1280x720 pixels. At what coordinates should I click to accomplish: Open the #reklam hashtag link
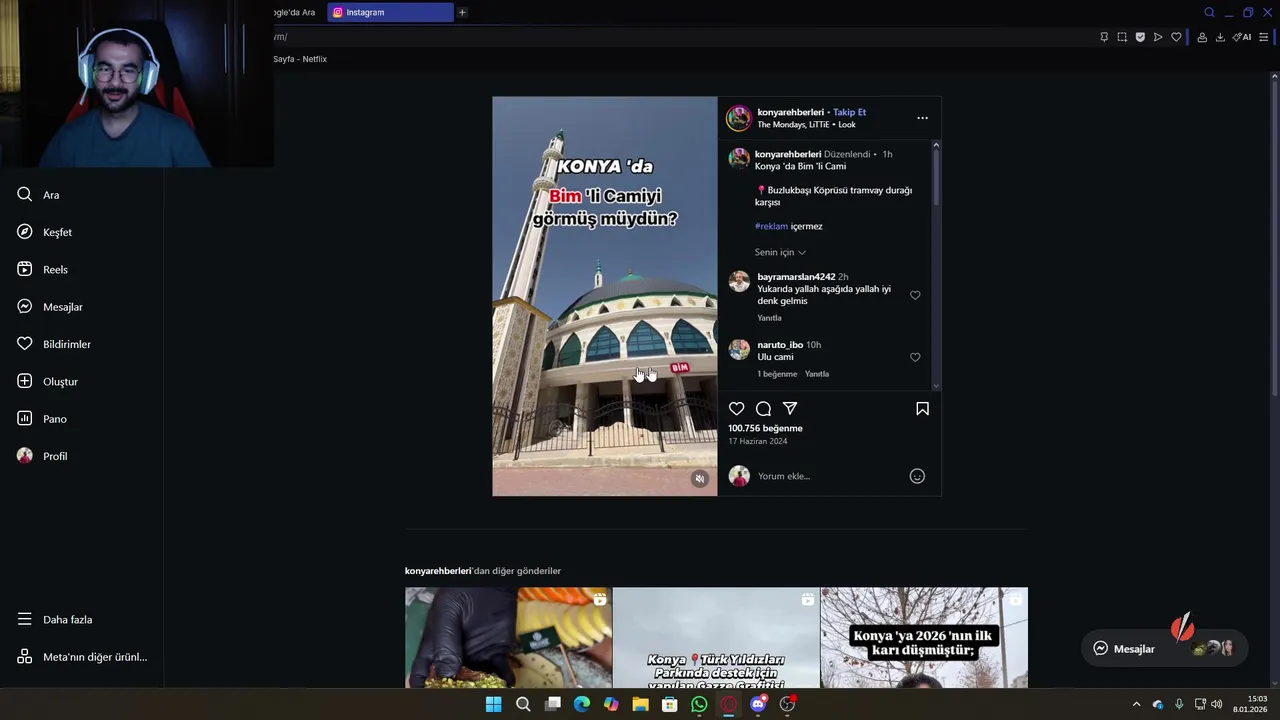(x=771, y=226)
